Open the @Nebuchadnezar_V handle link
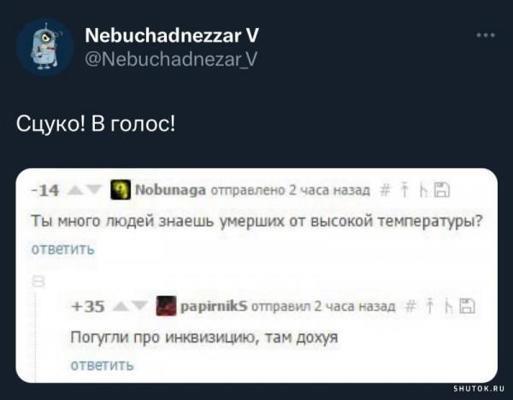513x400 pixels. (171, 59)
